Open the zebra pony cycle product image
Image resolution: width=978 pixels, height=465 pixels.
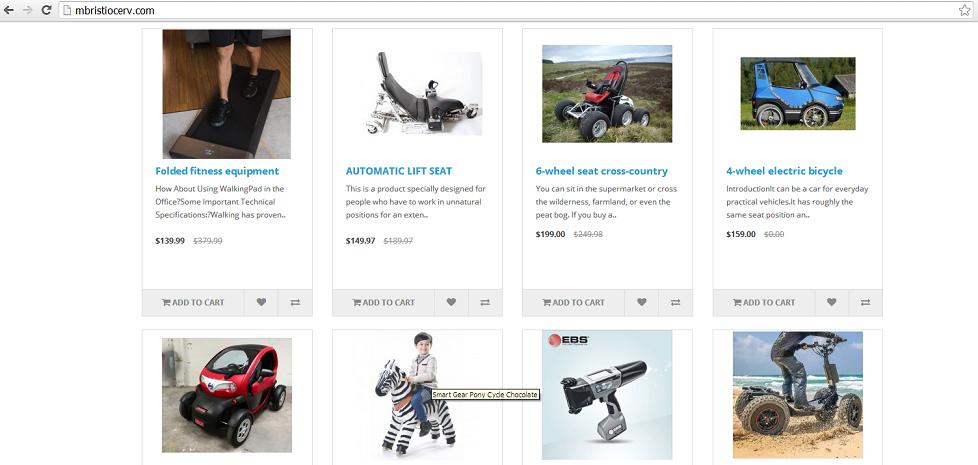[x=415, y=393]
